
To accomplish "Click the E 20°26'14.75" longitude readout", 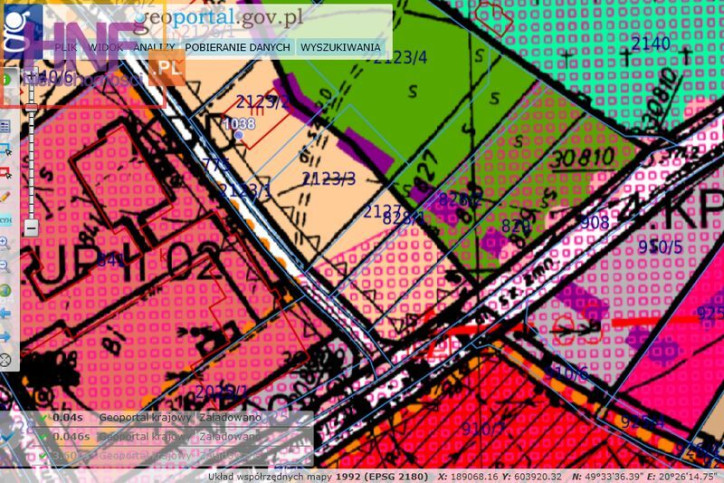I will coord(680,477).
